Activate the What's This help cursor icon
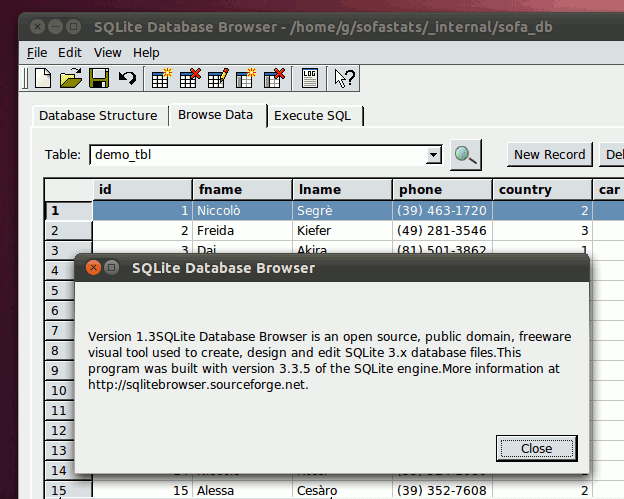 (x=344, y=78)
